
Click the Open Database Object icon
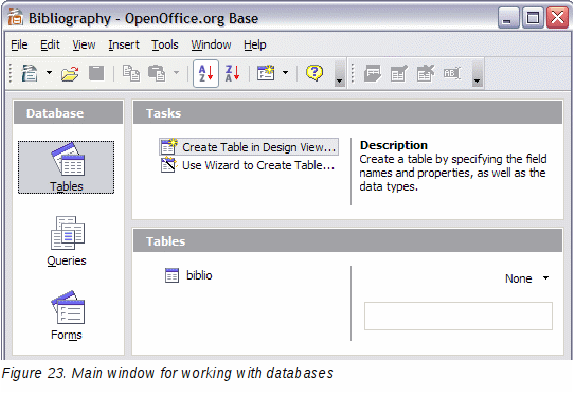coord(372,73)
